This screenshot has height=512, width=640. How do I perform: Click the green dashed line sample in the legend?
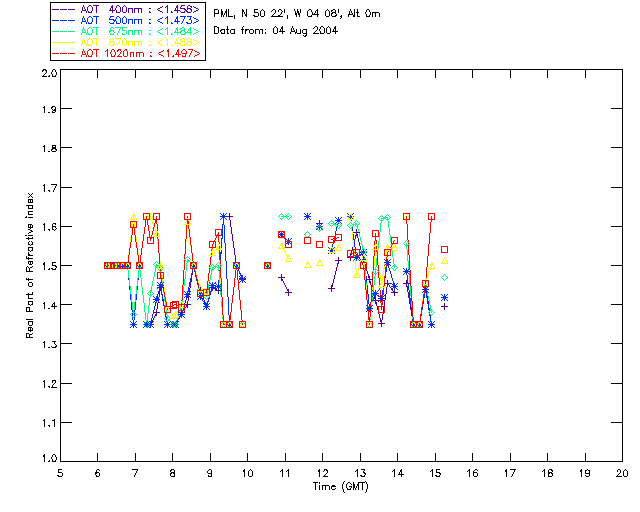[64, 31]
